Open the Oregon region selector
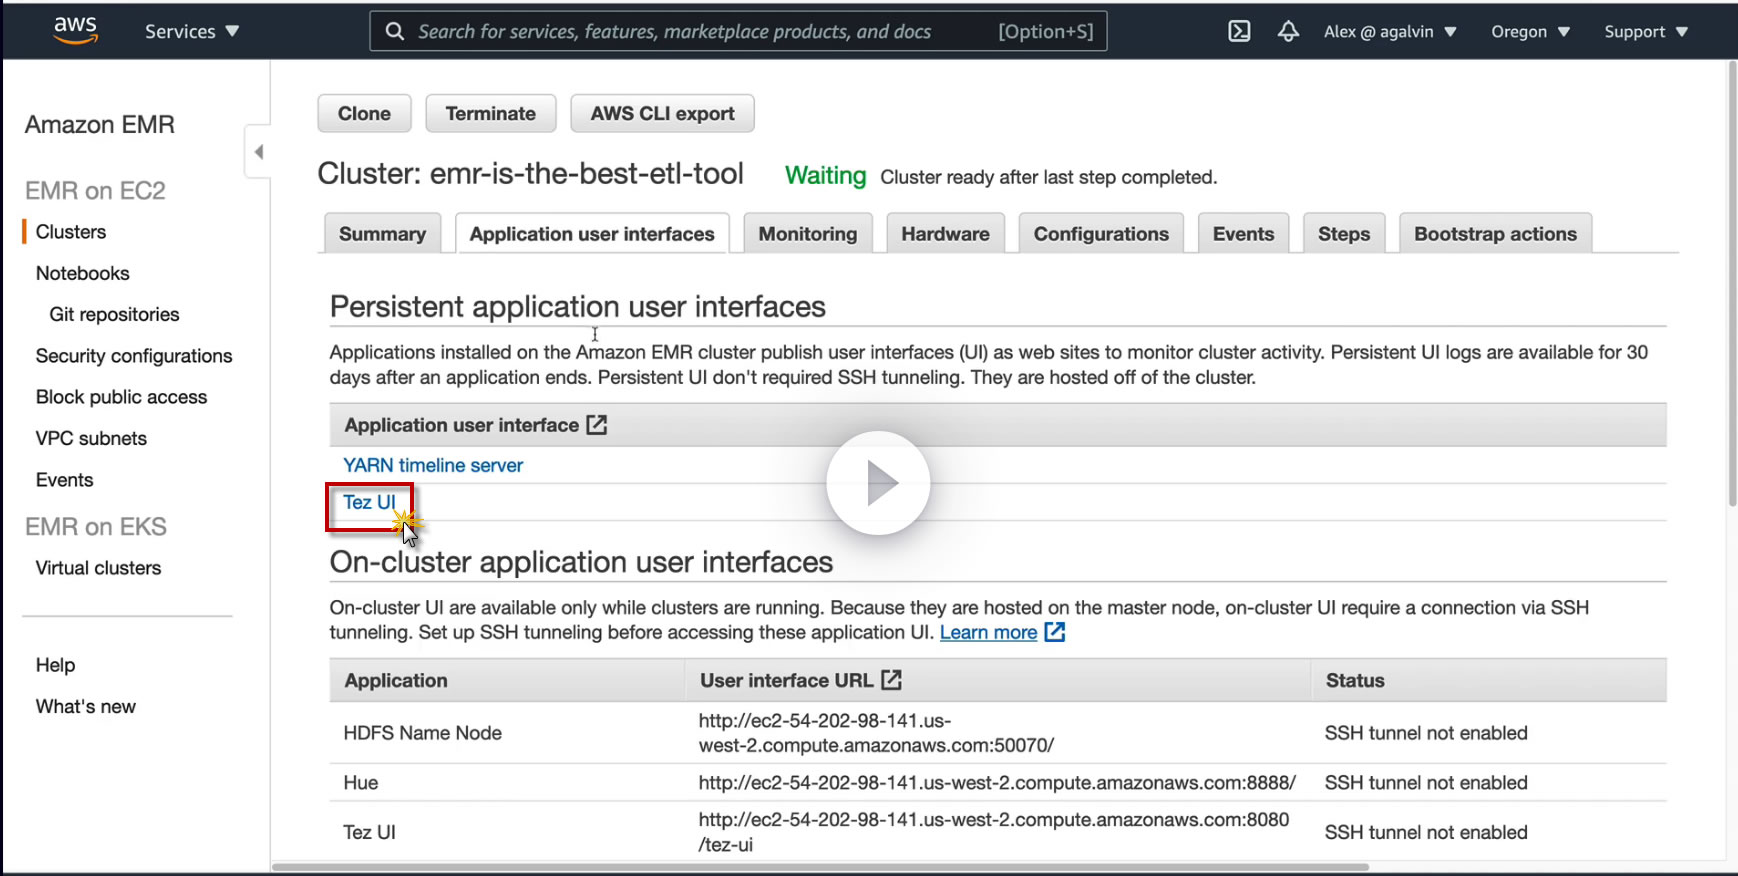The width and height of the screenshot is (1738, 876). 1529,31
